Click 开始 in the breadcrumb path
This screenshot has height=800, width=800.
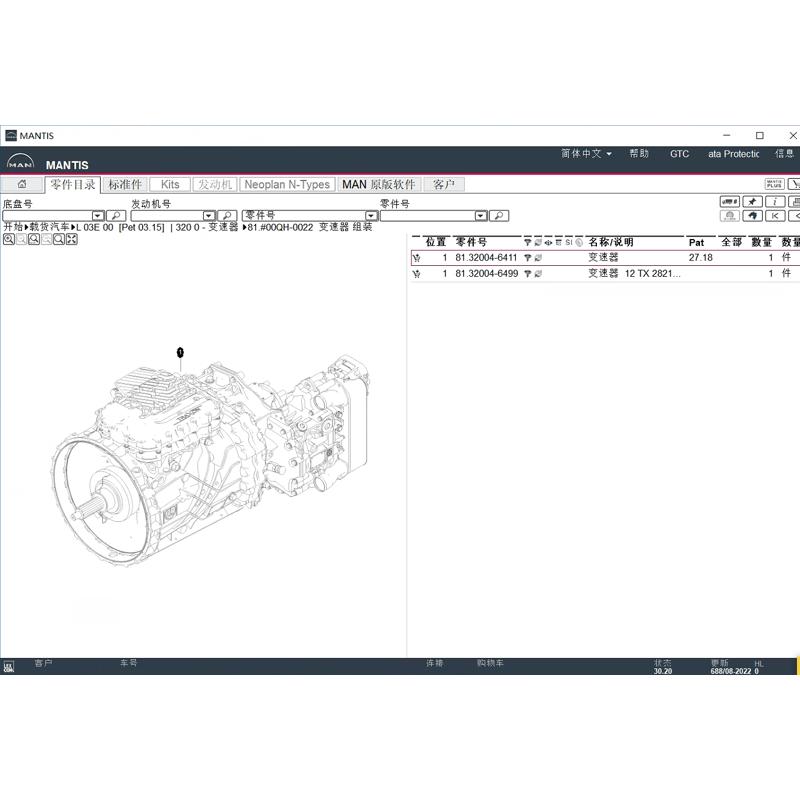pos(13,227)
